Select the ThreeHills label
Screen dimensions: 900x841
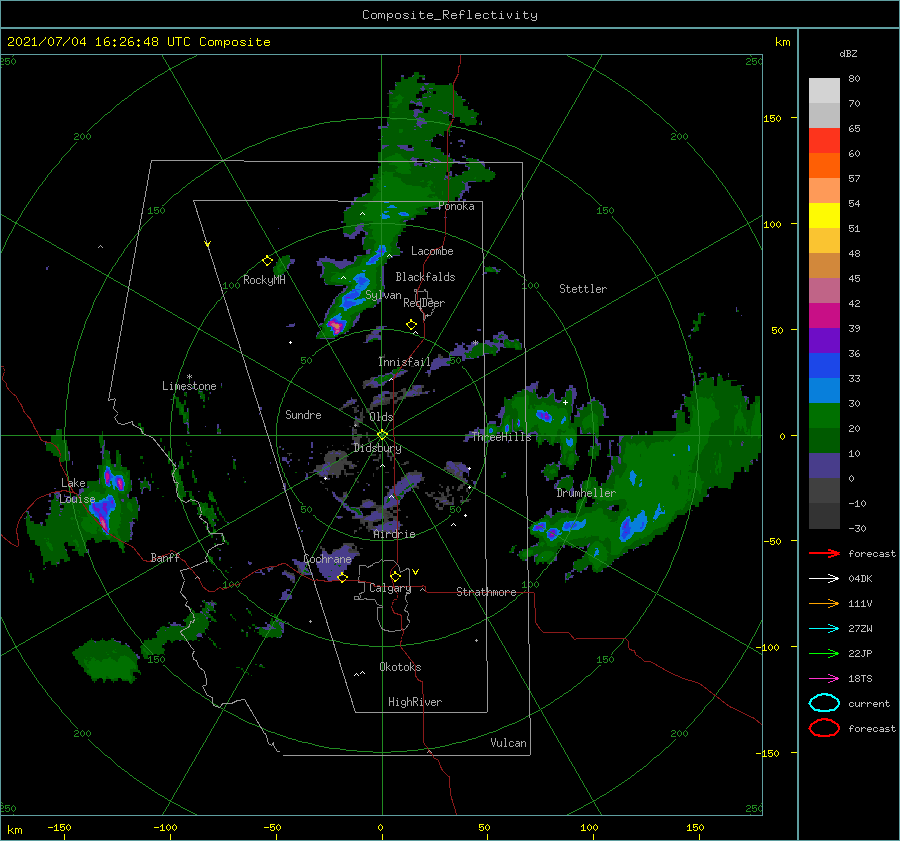click(x=501, y=437)
